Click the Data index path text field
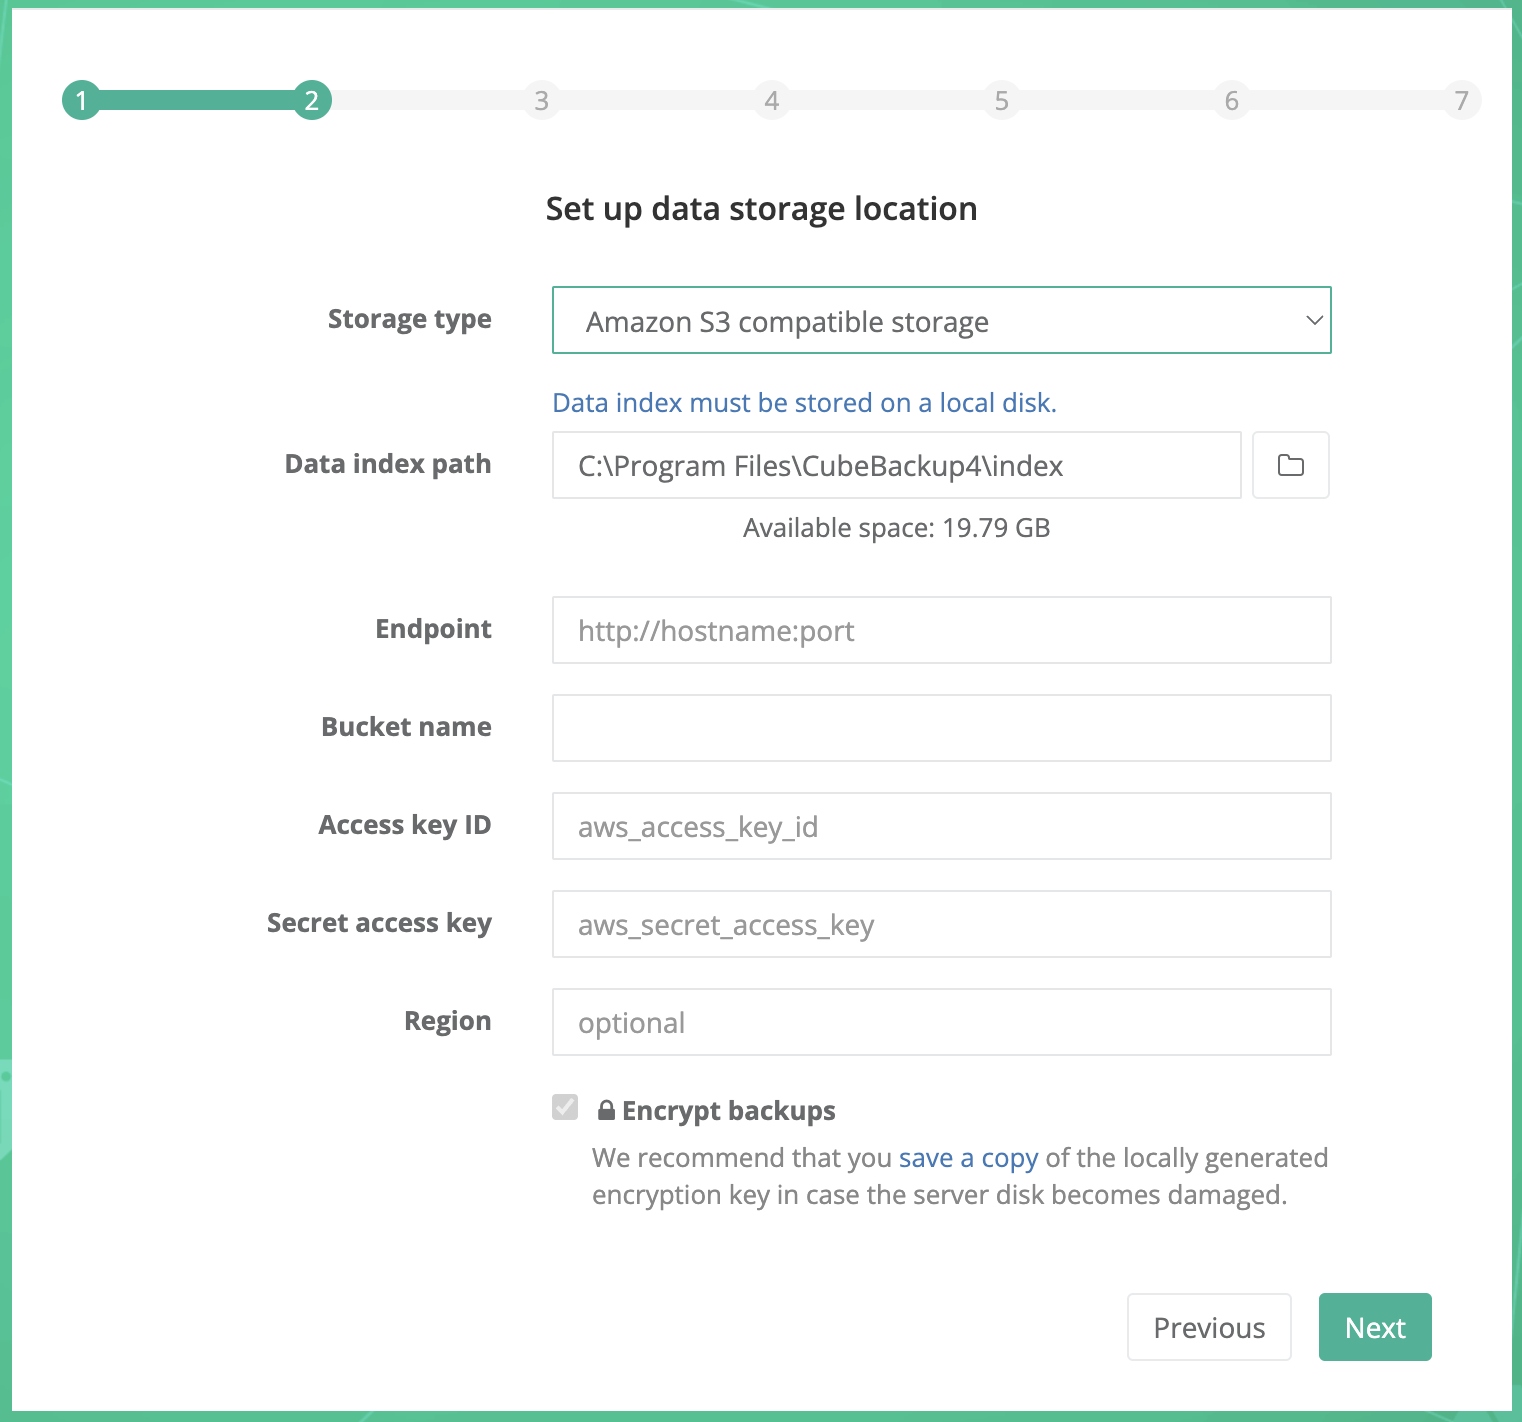Screen dimensions: 1522x1422 896,465
